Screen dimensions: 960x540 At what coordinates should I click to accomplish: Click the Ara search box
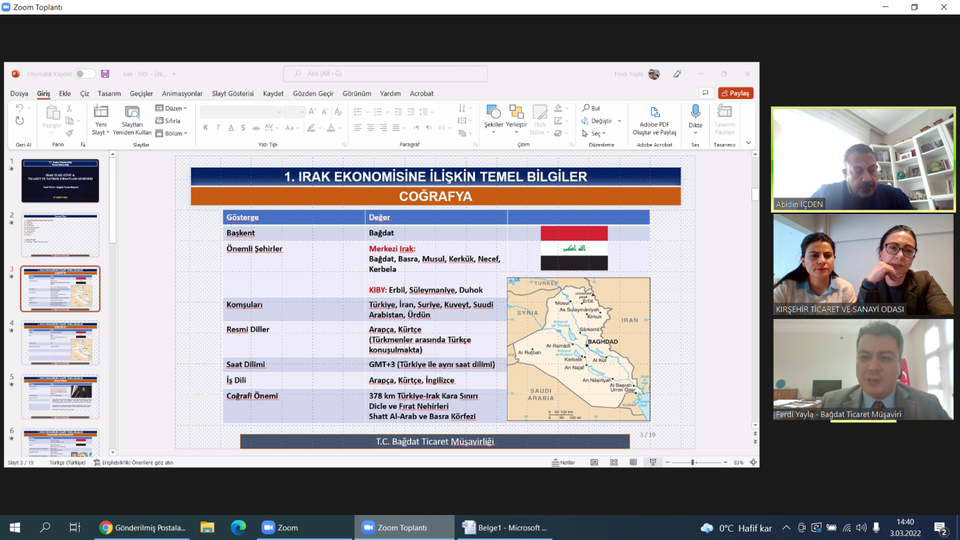(x=385, y=74)
